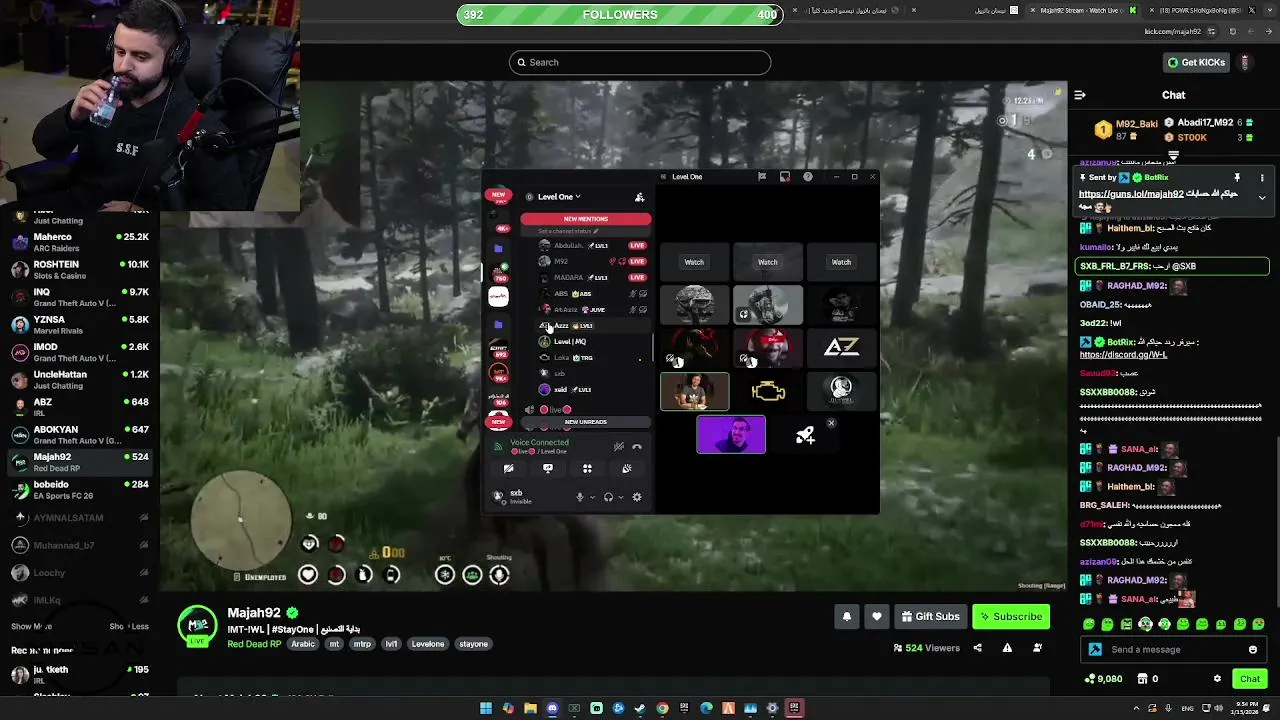
Task: Watch the first stream in Discord call
Action: 694,262
